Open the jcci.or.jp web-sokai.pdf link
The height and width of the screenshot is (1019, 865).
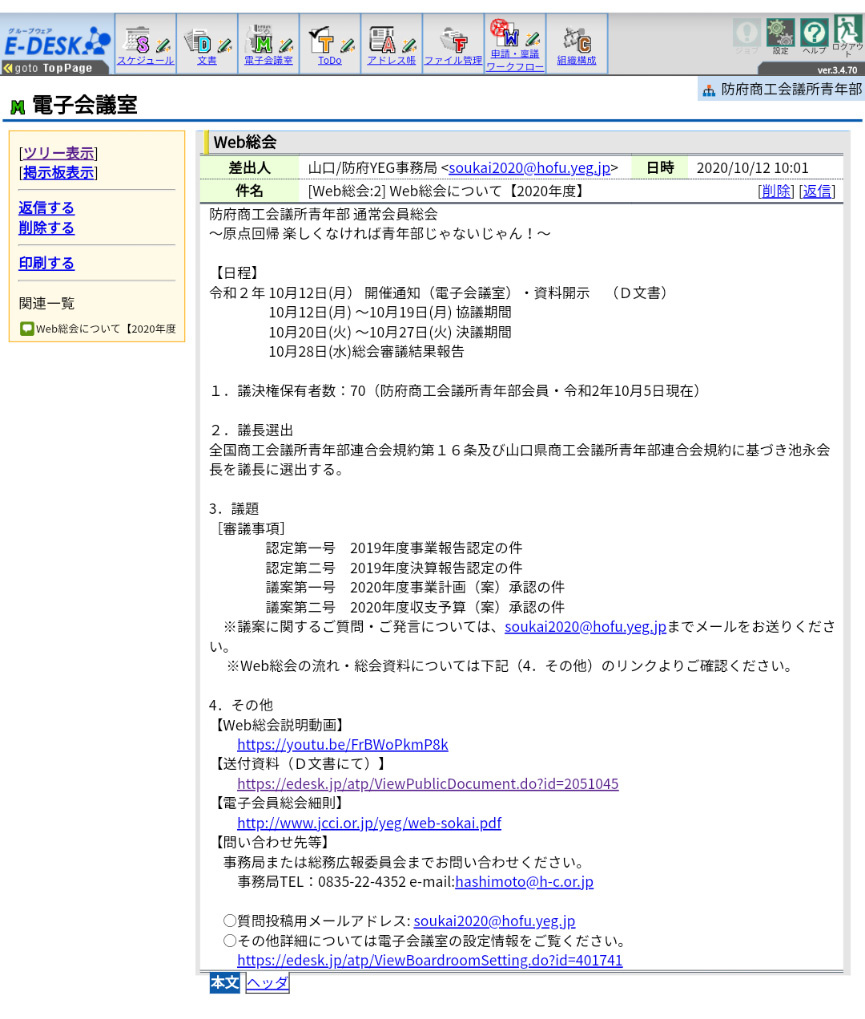coord(369,823)
